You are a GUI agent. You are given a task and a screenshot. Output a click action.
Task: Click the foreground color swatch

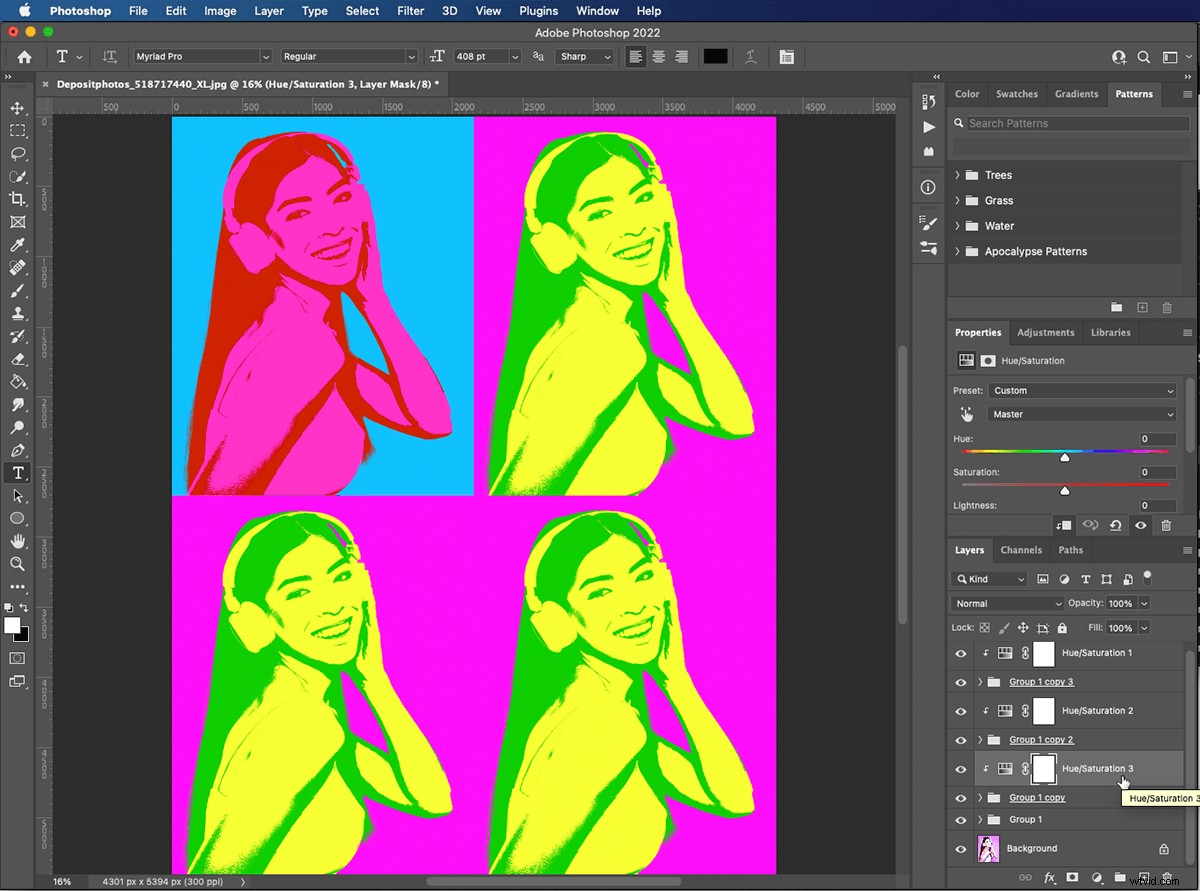[10, 624]
